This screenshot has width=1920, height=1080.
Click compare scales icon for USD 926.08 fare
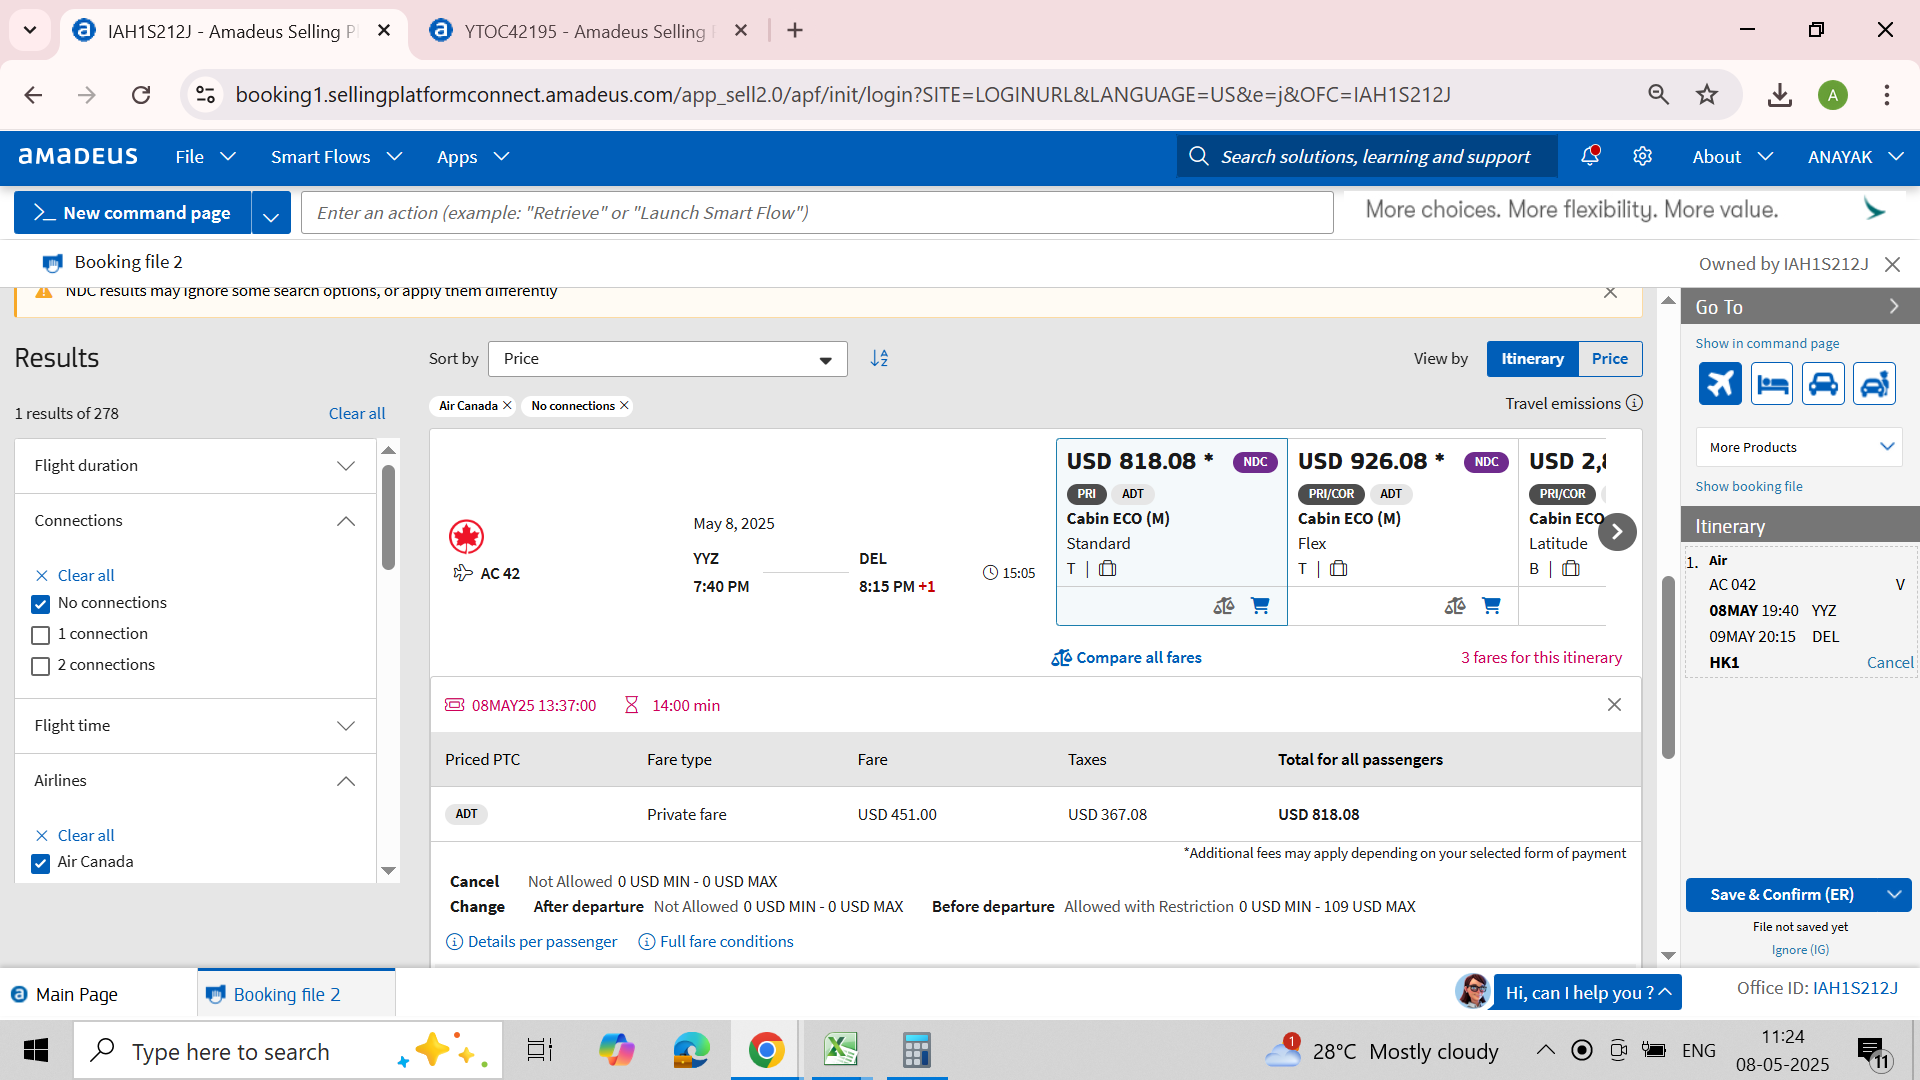click(1455, 606)
